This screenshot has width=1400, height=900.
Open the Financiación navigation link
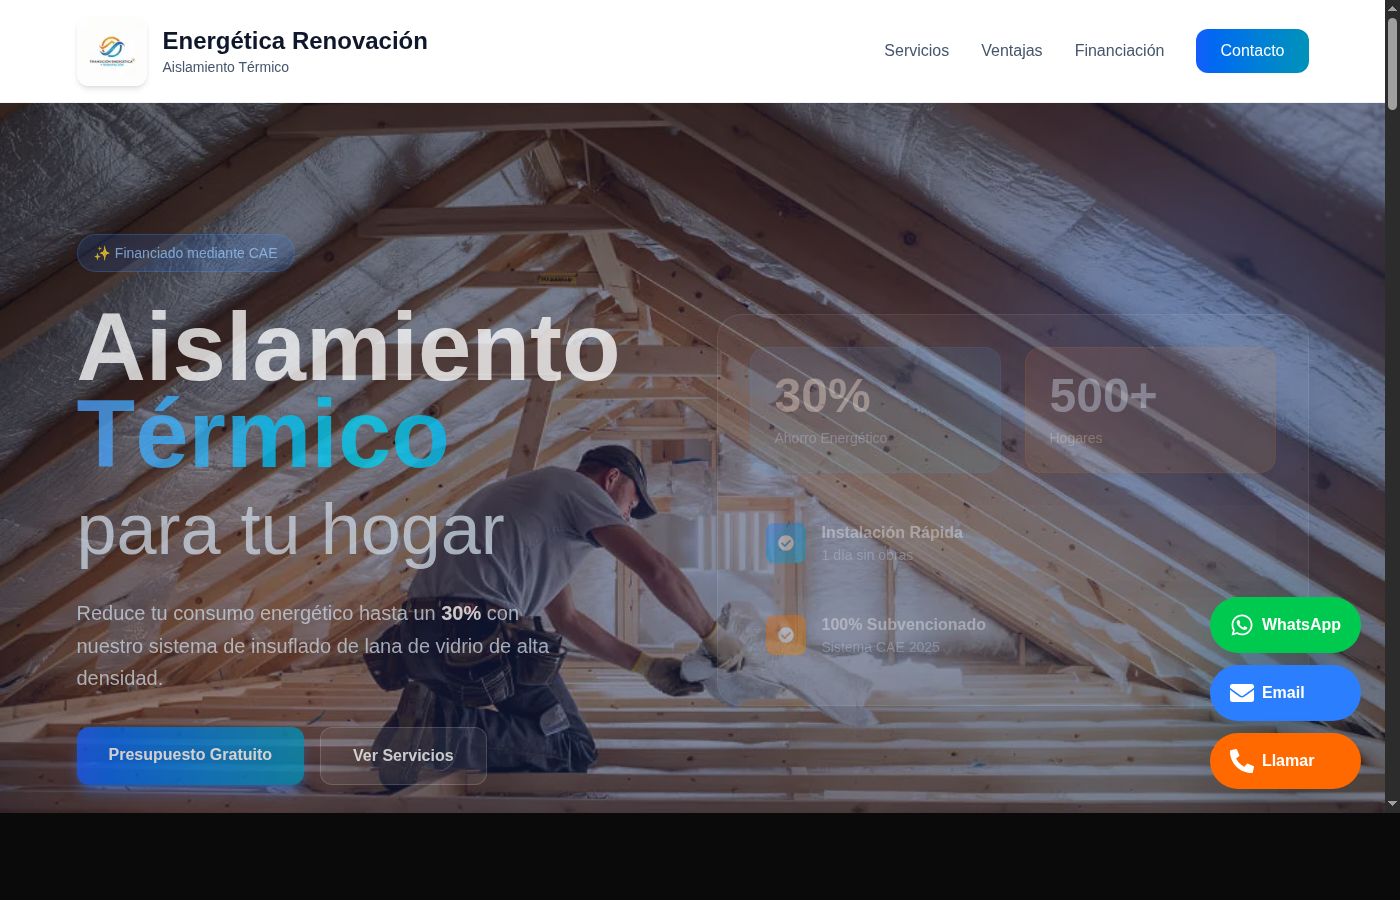pos(1119,50)
